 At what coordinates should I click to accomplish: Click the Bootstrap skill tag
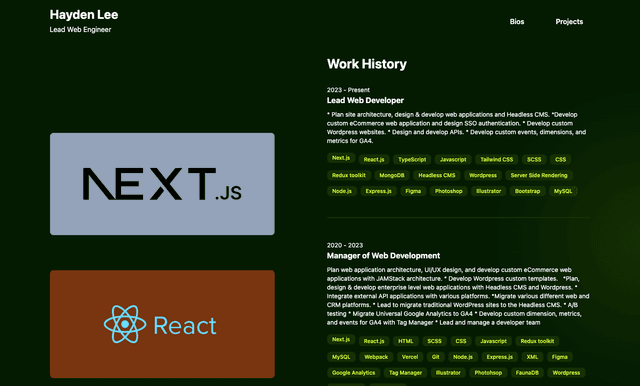coord(527,191)
